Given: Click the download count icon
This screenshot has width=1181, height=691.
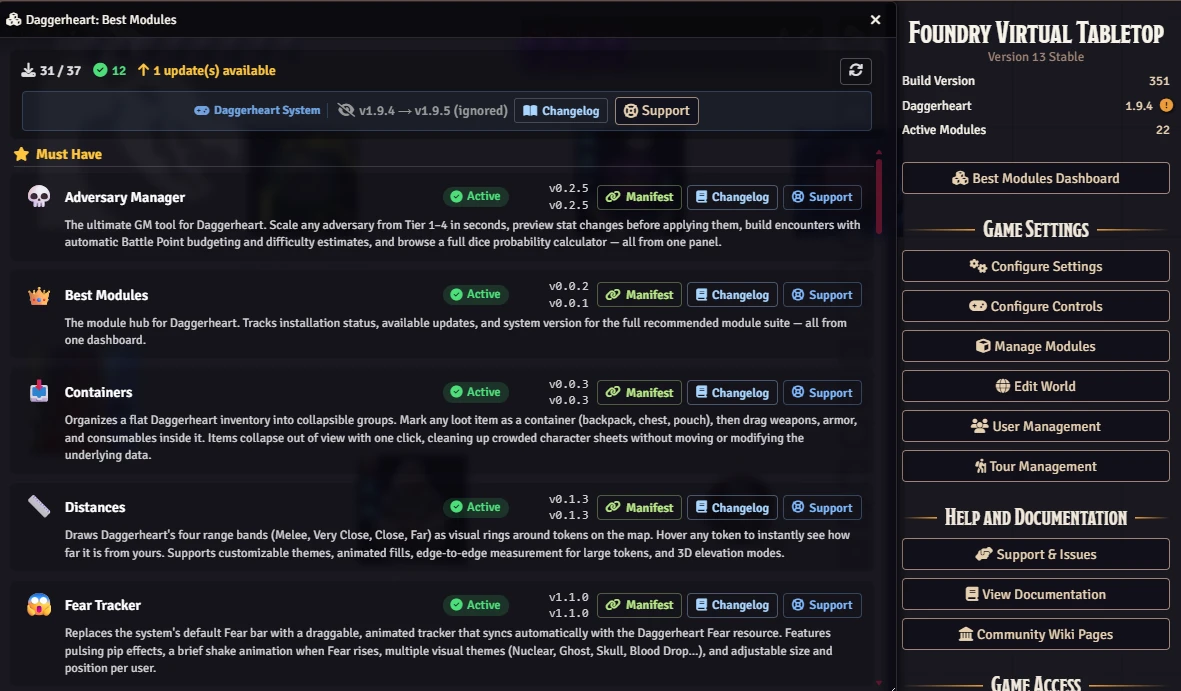Looking at the screenshot, I should click(28, 70).
